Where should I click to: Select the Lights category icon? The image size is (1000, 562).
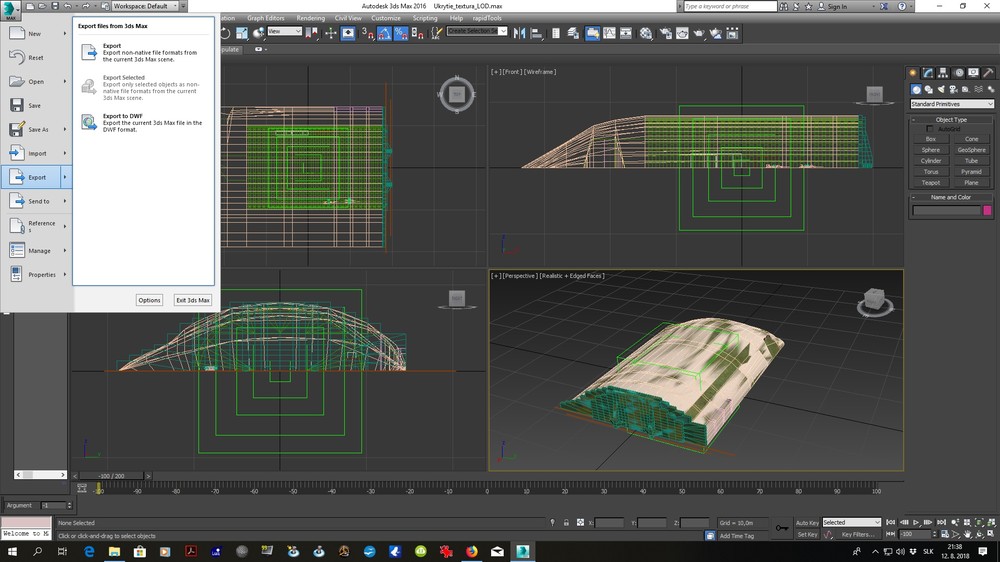(939, 89)
